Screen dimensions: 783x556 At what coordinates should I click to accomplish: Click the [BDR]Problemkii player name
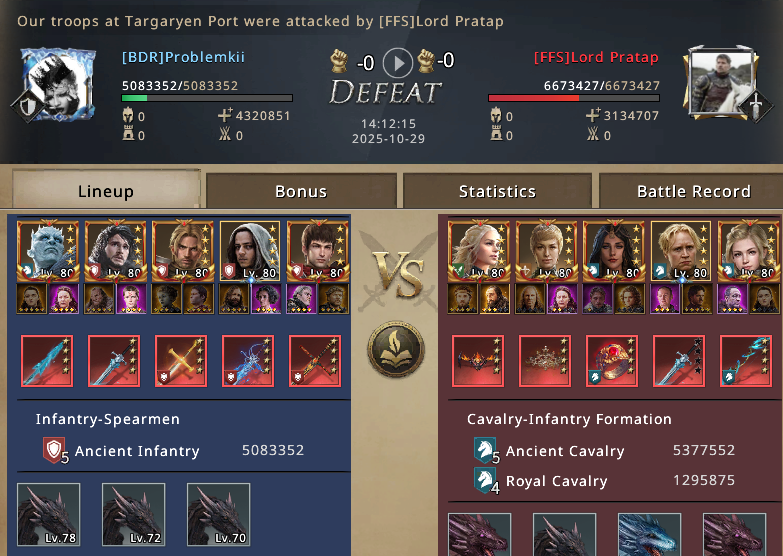click(183, 57)
